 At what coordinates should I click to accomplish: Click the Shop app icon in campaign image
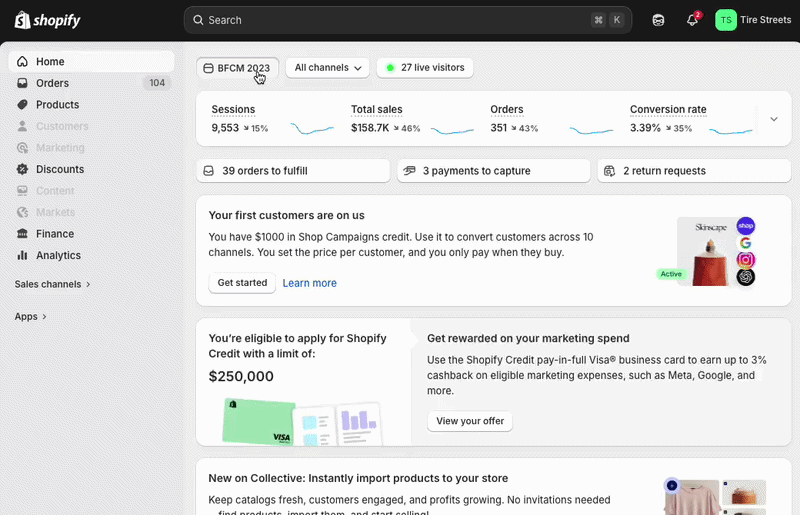click(745, 226)
